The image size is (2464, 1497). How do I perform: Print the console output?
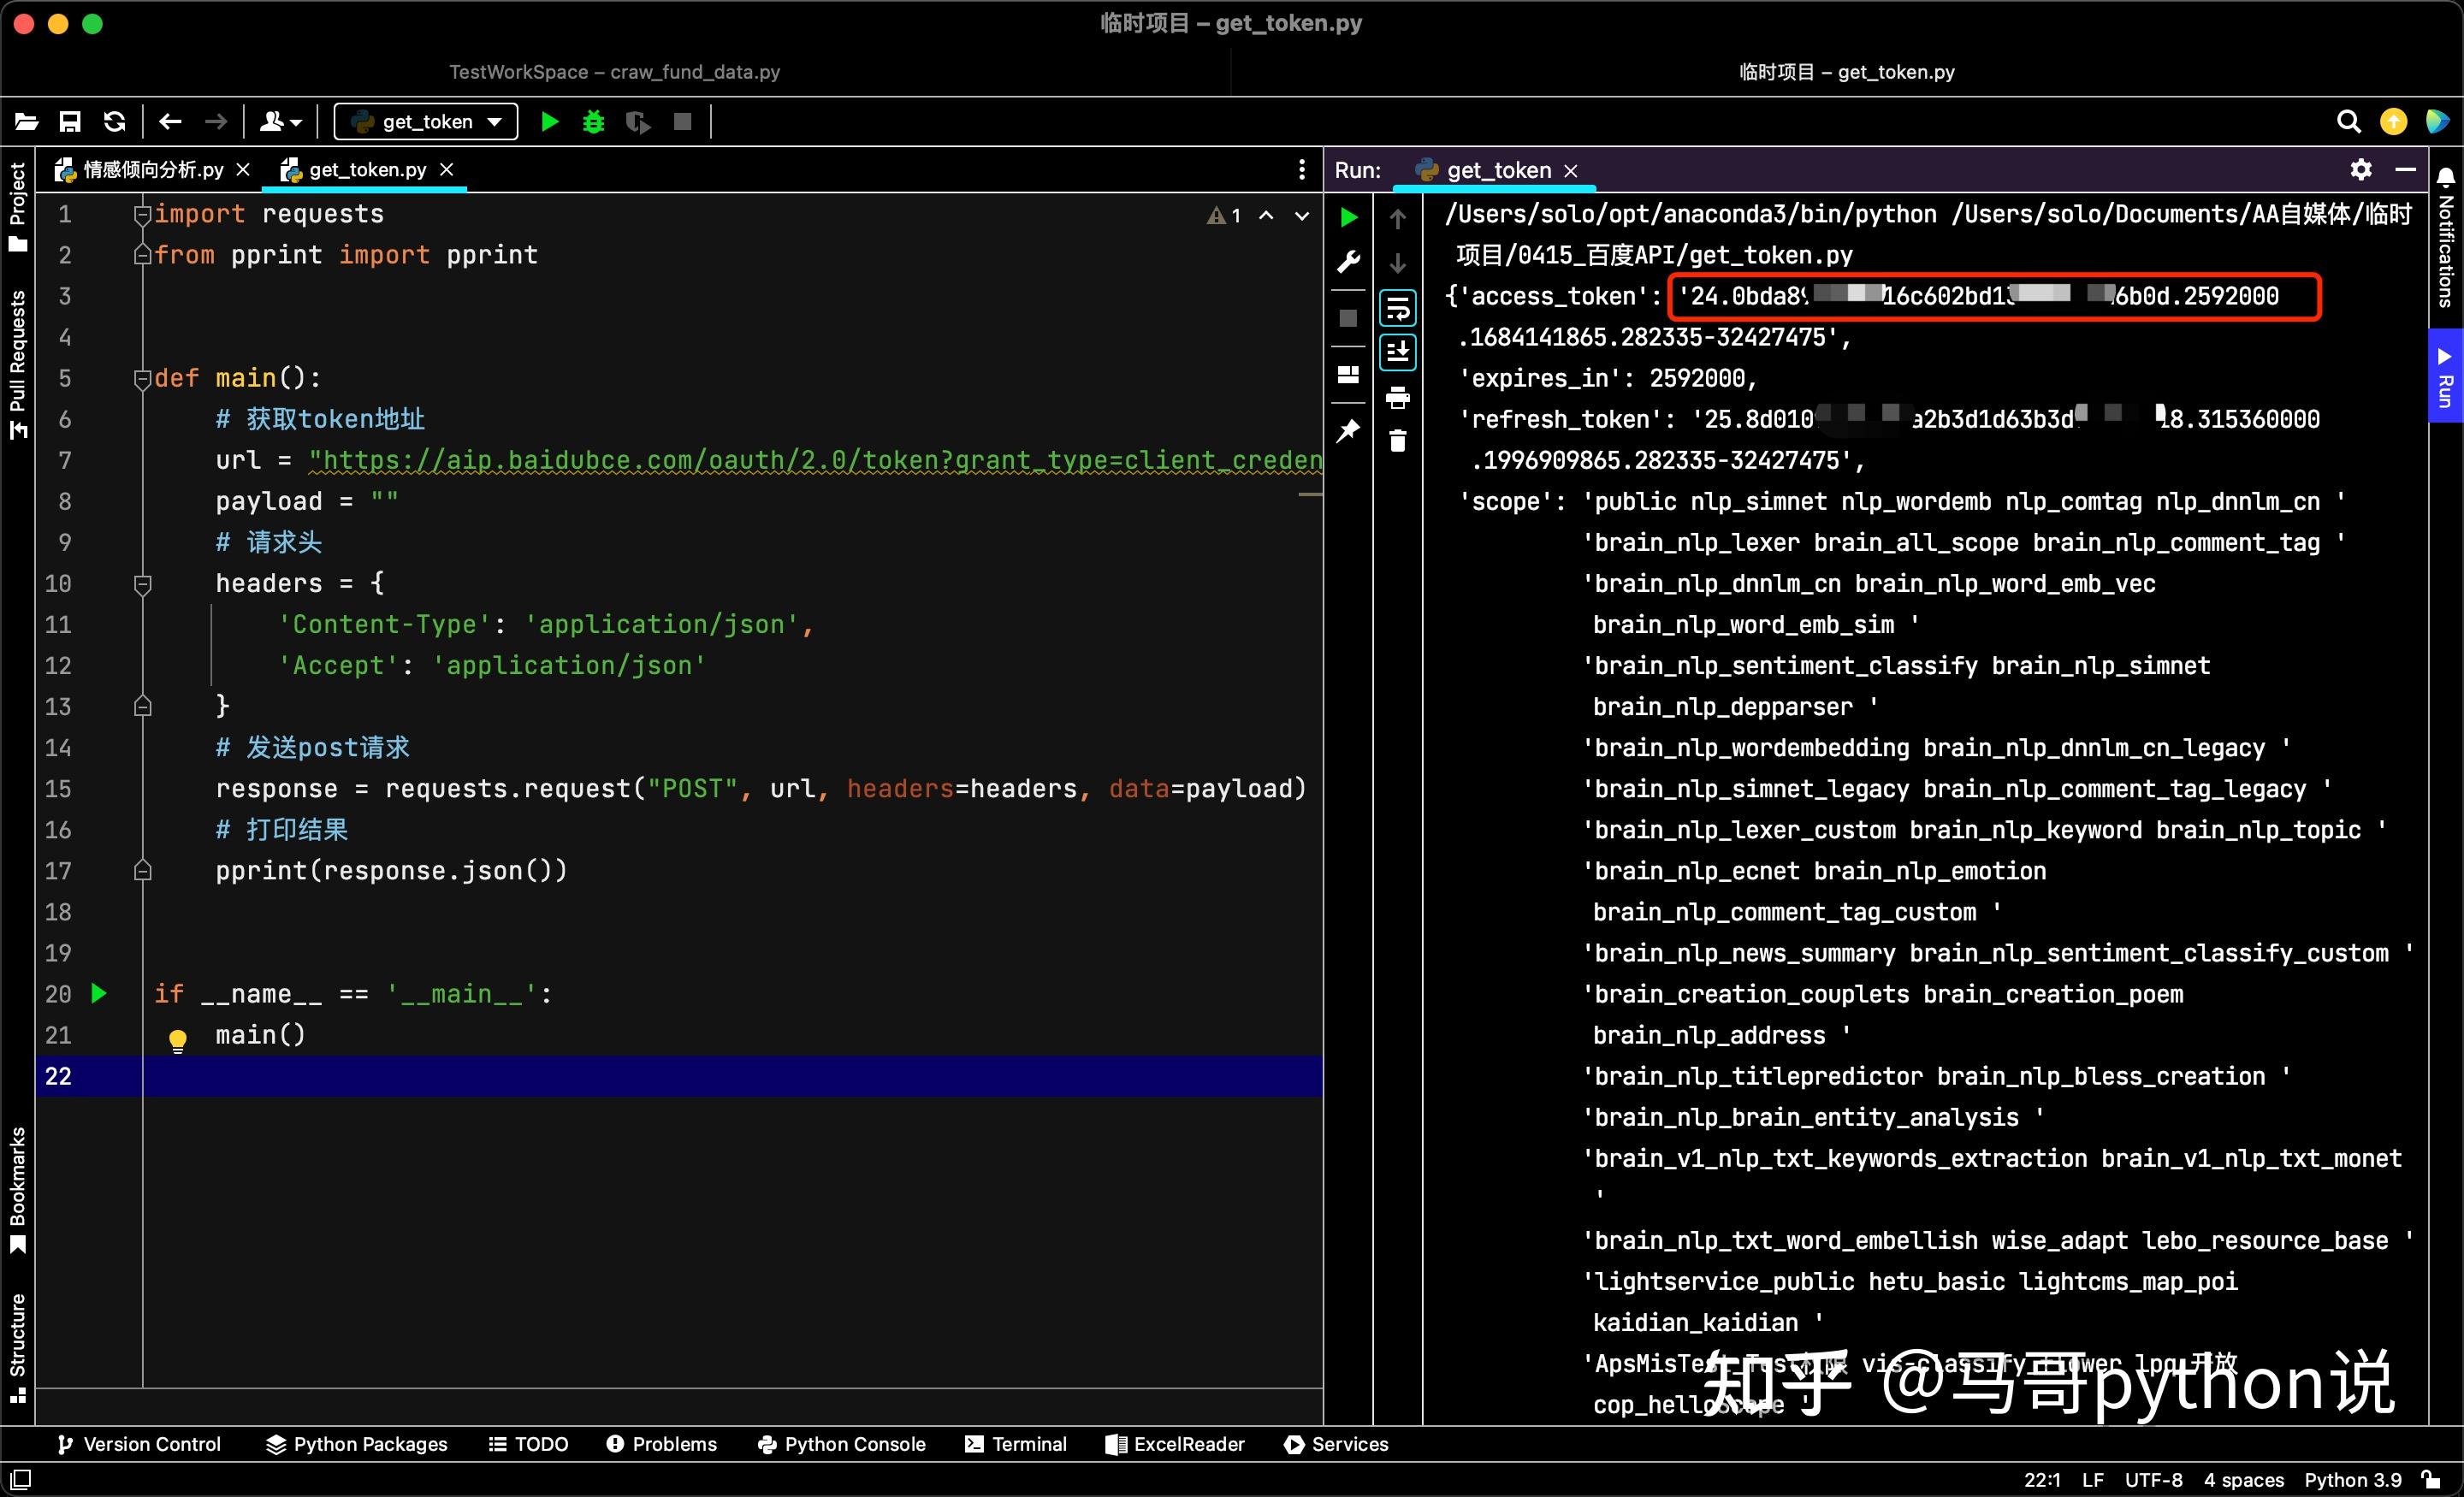[1398, 397]
